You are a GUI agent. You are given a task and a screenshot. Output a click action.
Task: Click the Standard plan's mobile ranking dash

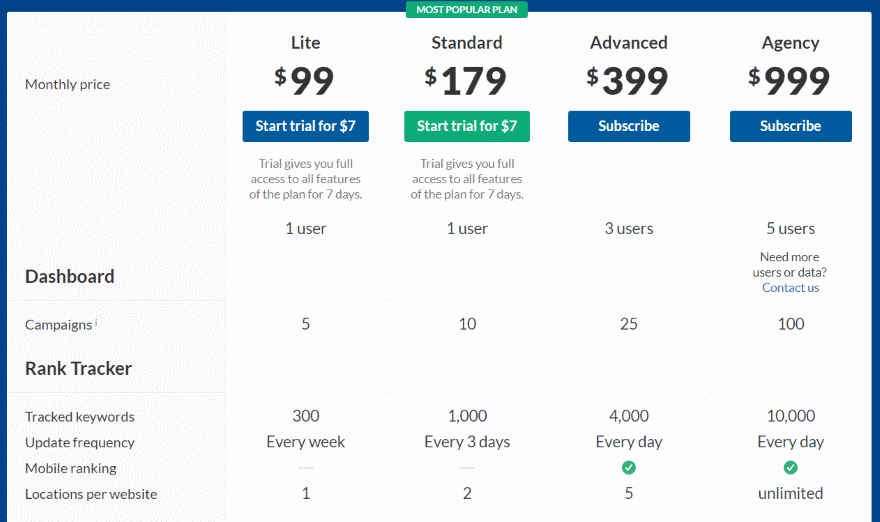coord(467,468)
